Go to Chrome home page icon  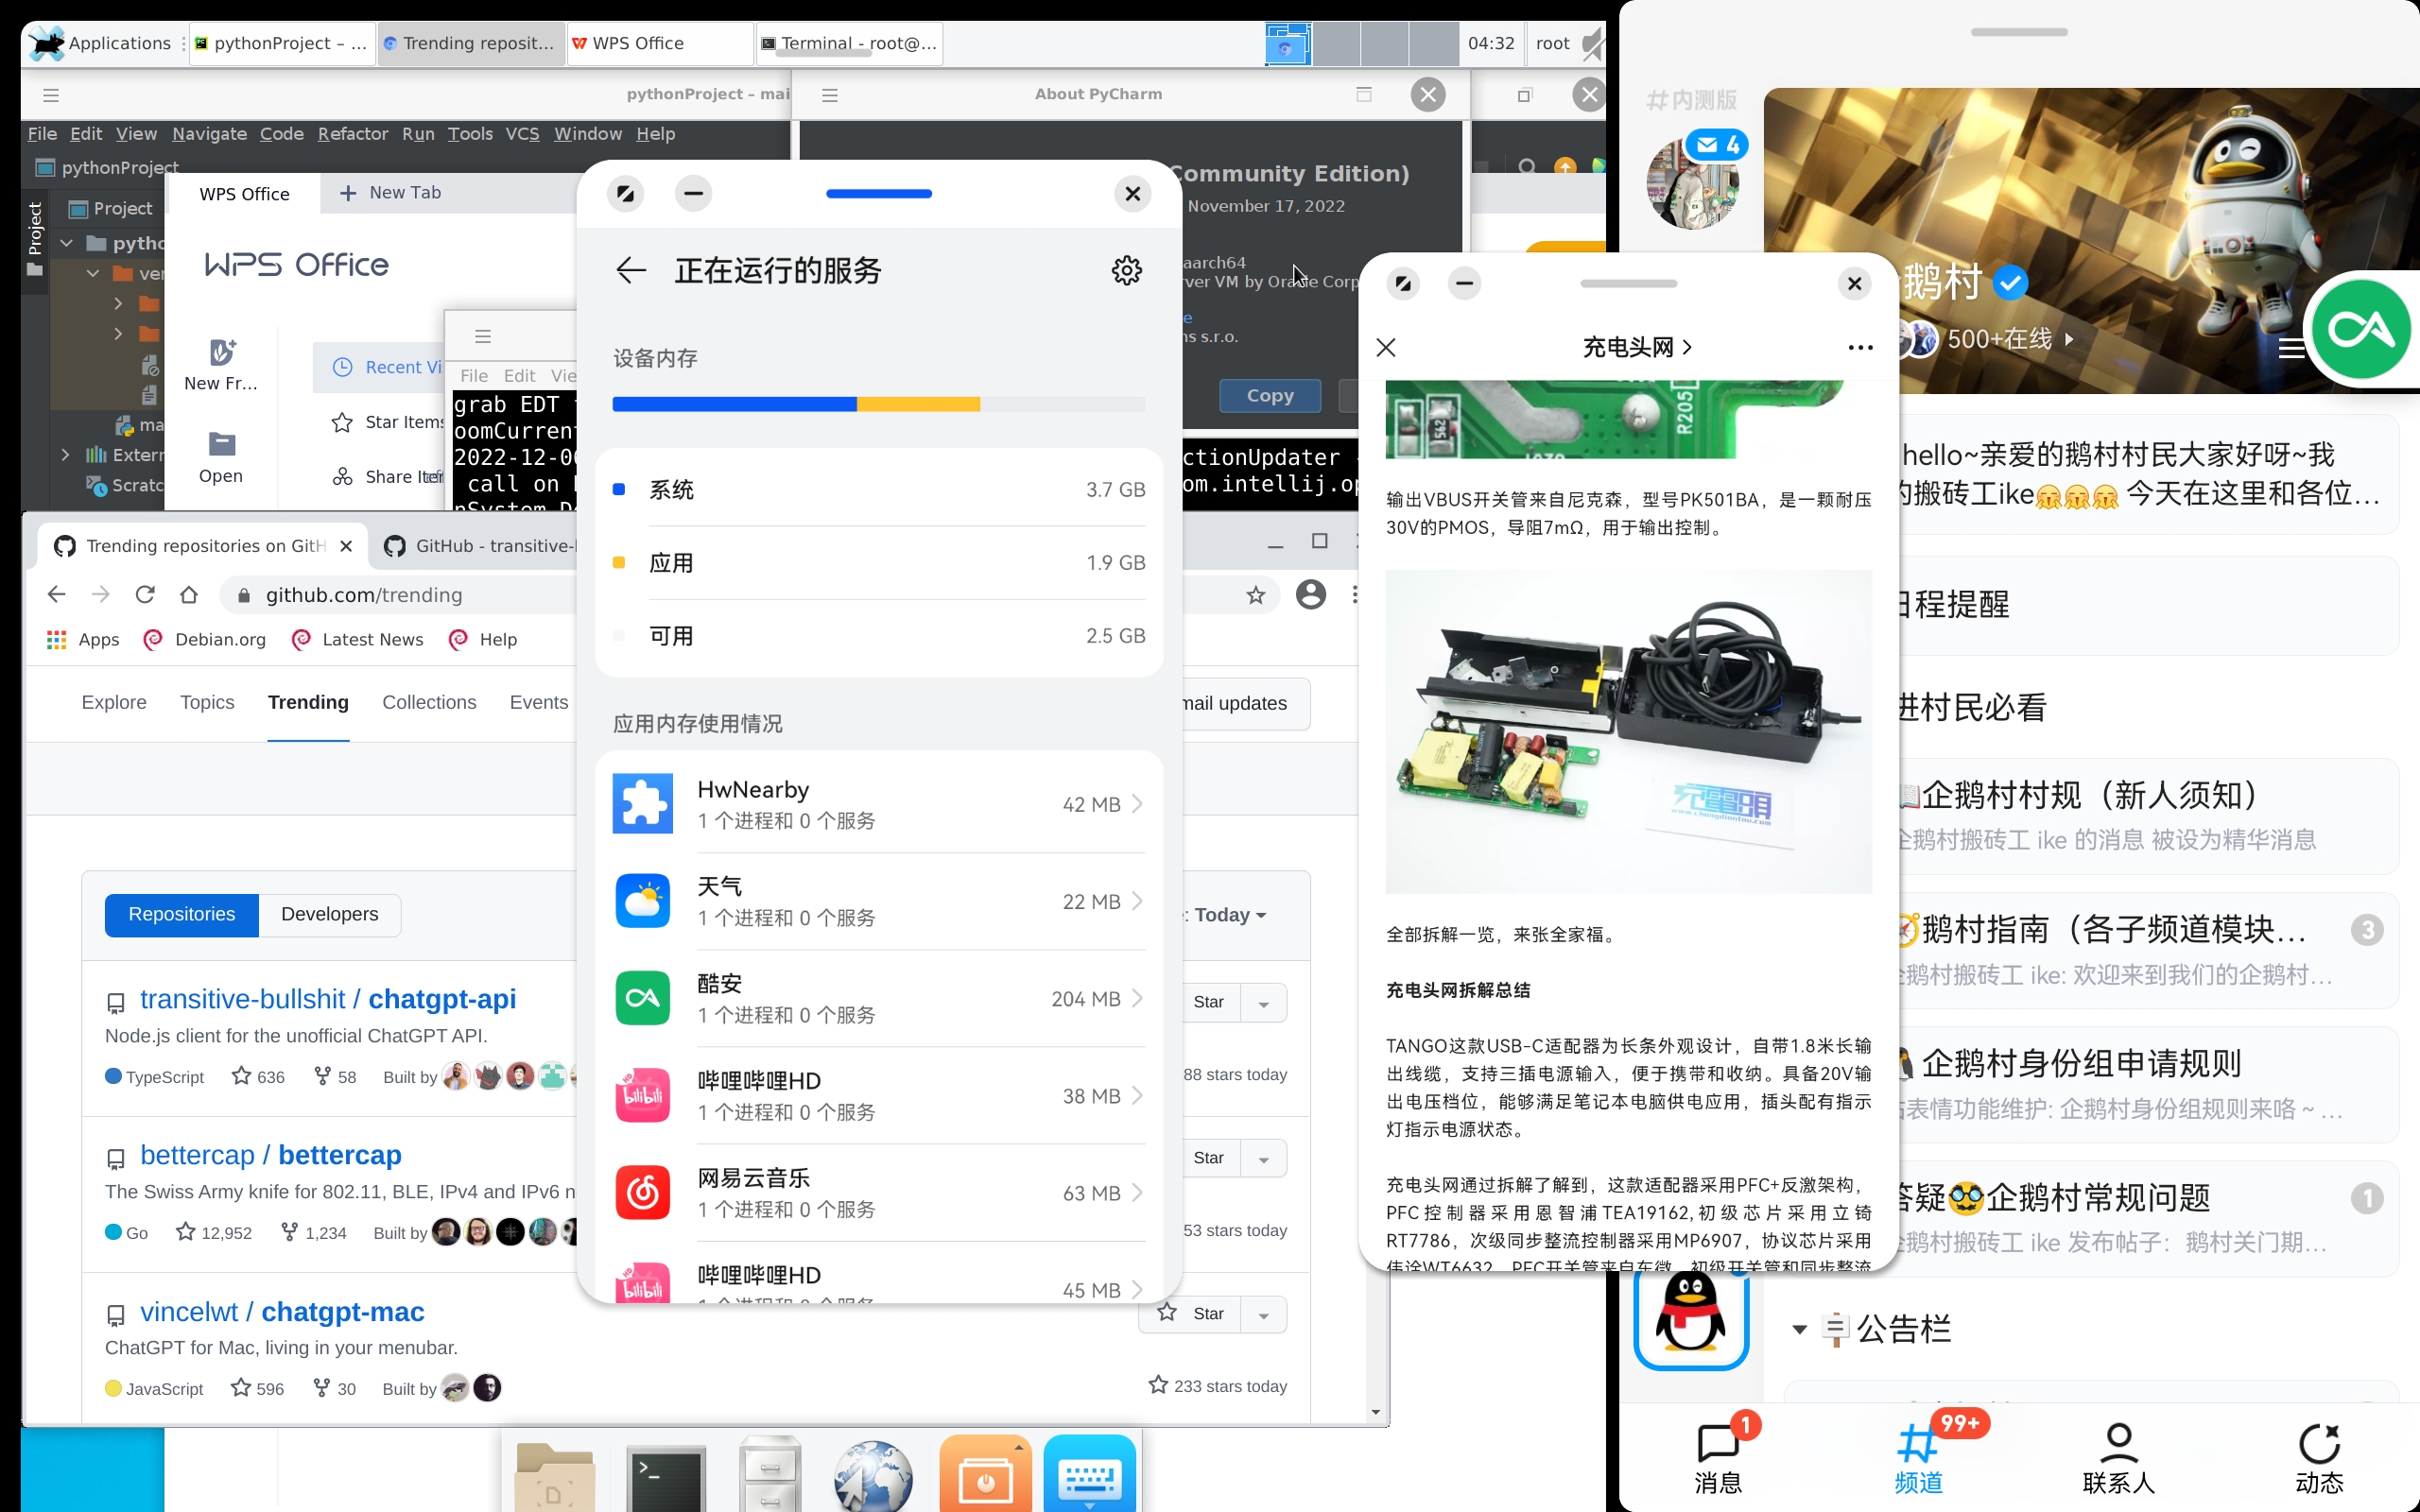[x=189, y=595]
